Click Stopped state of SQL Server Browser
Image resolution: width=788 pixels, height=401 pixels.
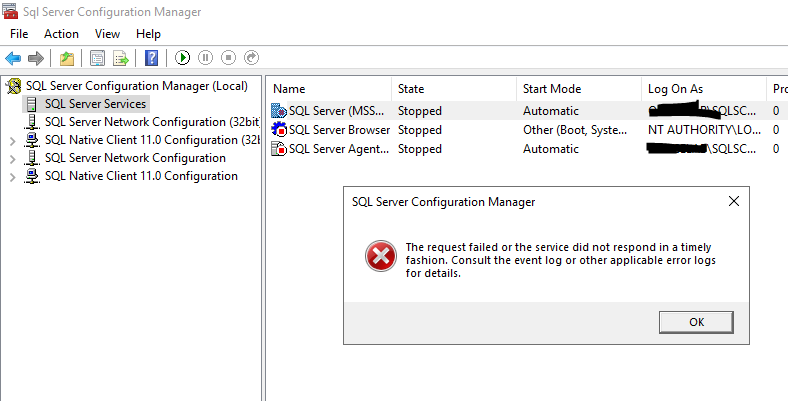coord(420,130)
